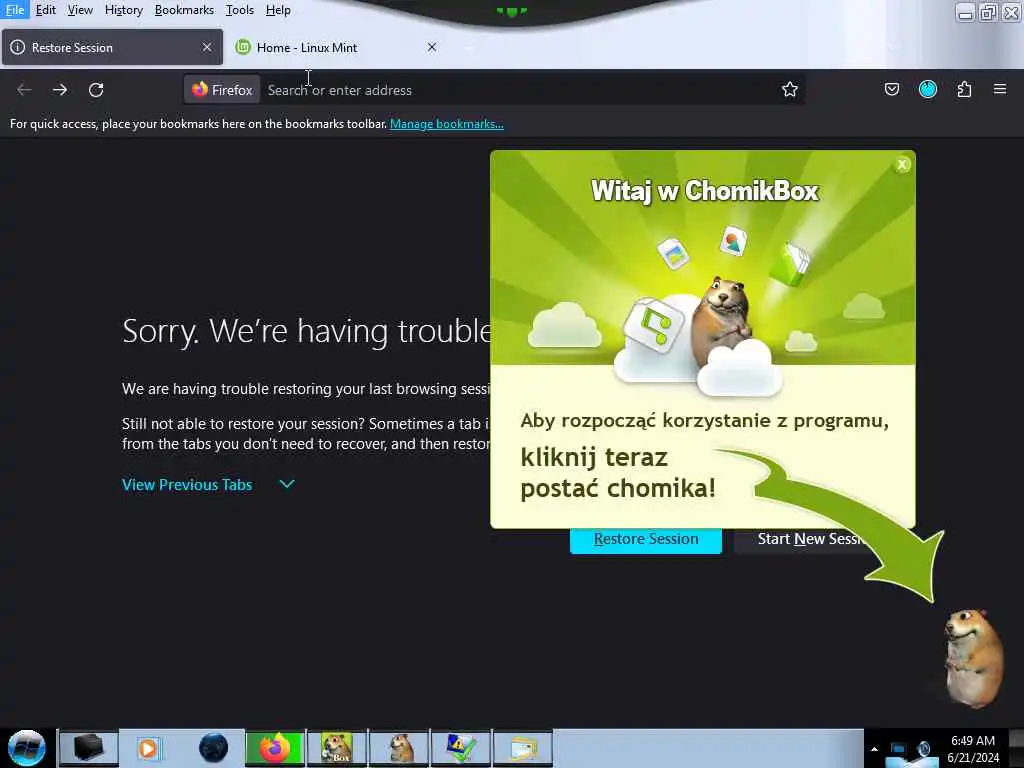Viewport: 1024px width, 768px height.
Task: Click the Start New Session button
Action: click(808, 539)
